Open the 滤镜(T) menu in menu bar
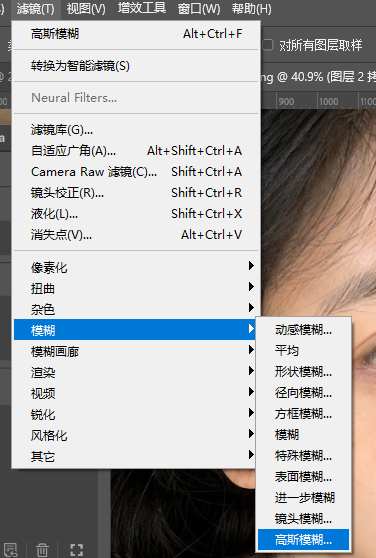Image resolution: width=376 pixels, height=558 pixels. click(x=36, y=9)
